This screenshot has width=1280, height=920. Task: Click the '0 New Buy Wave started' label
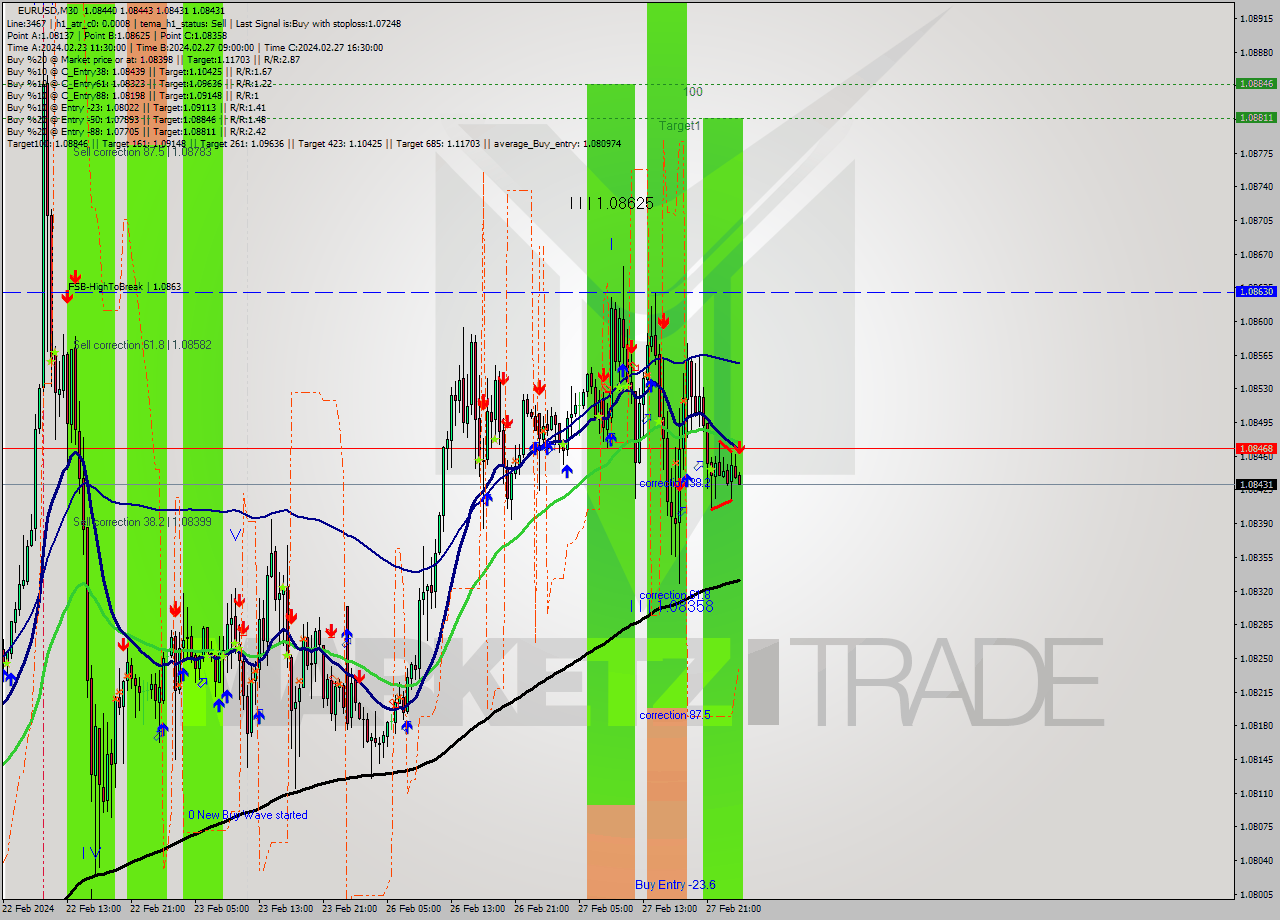[248, 815]
